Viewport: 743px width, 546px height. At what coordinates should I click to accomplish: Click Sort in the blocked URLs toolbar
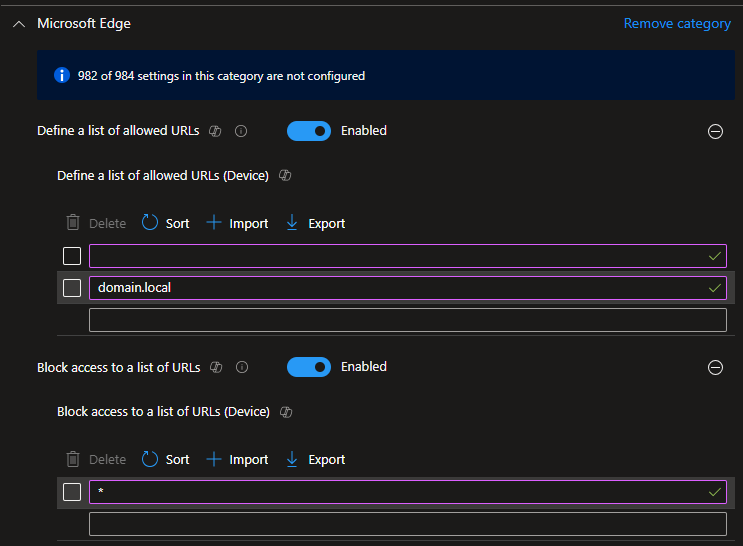pos(166,459)
